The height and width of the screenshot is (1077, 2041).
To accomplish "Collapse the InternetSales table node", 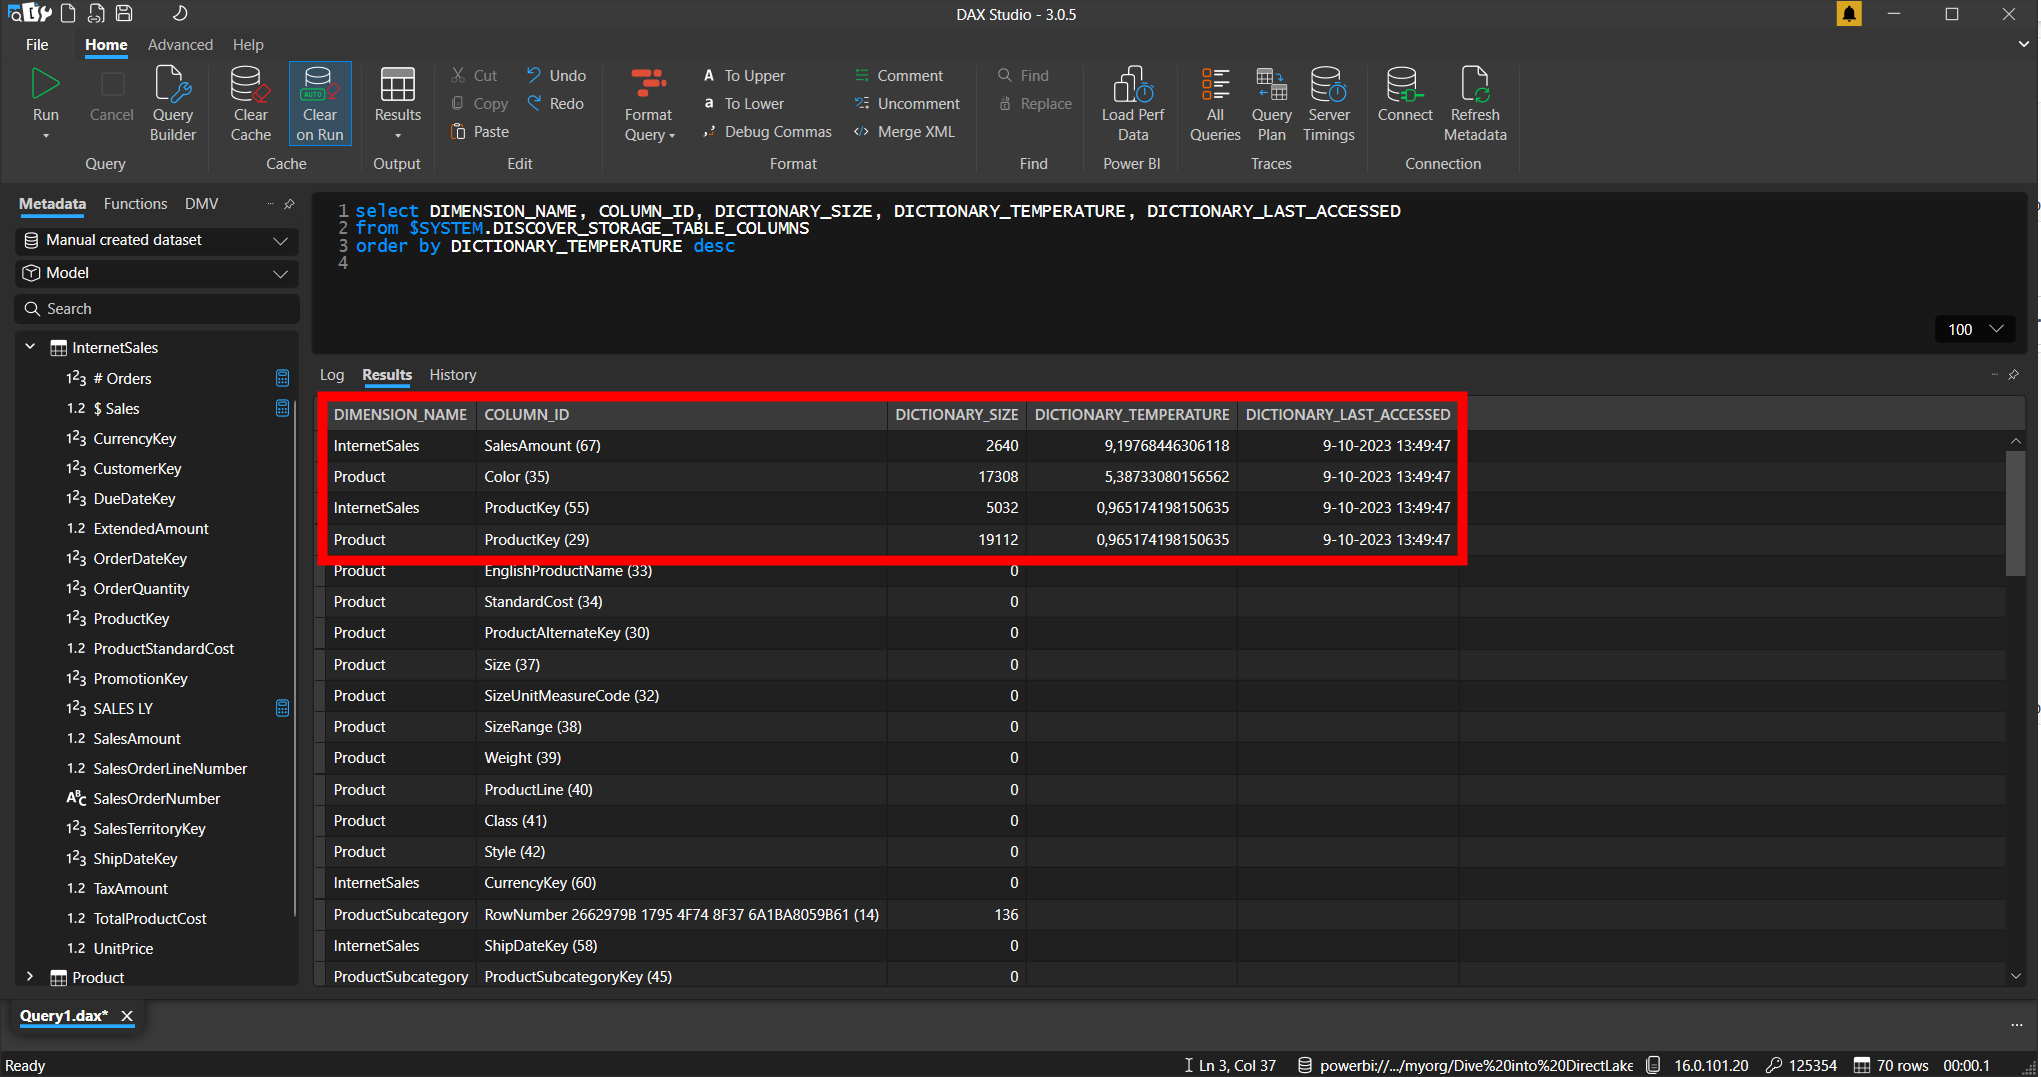I will coord(30,347).
